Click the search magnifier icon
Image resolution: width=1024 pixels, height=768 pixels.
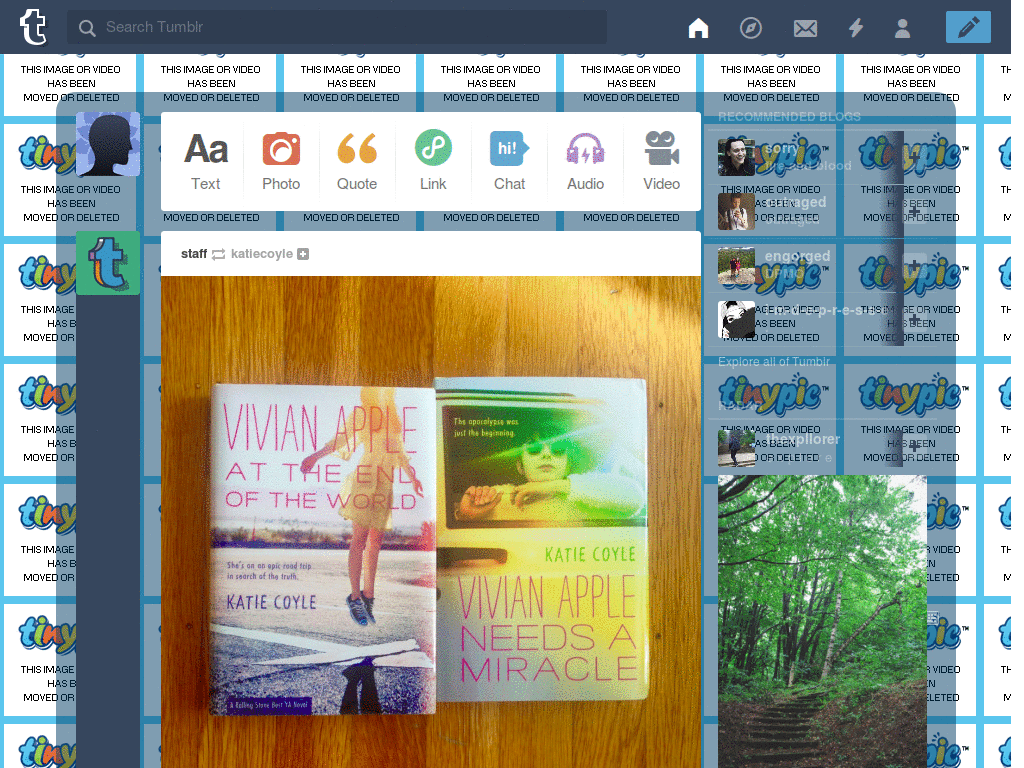[87, 28]
